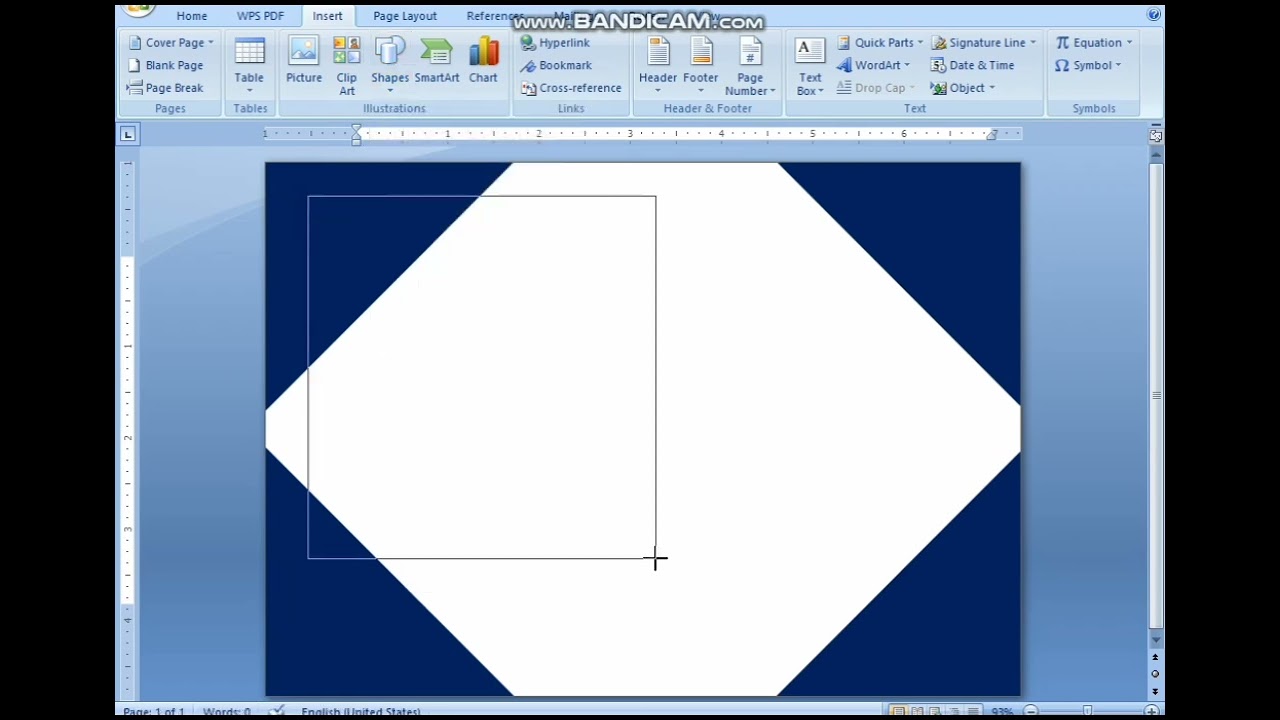Click the Words count in status bar
1280x720 pixels.
(226, 712)
